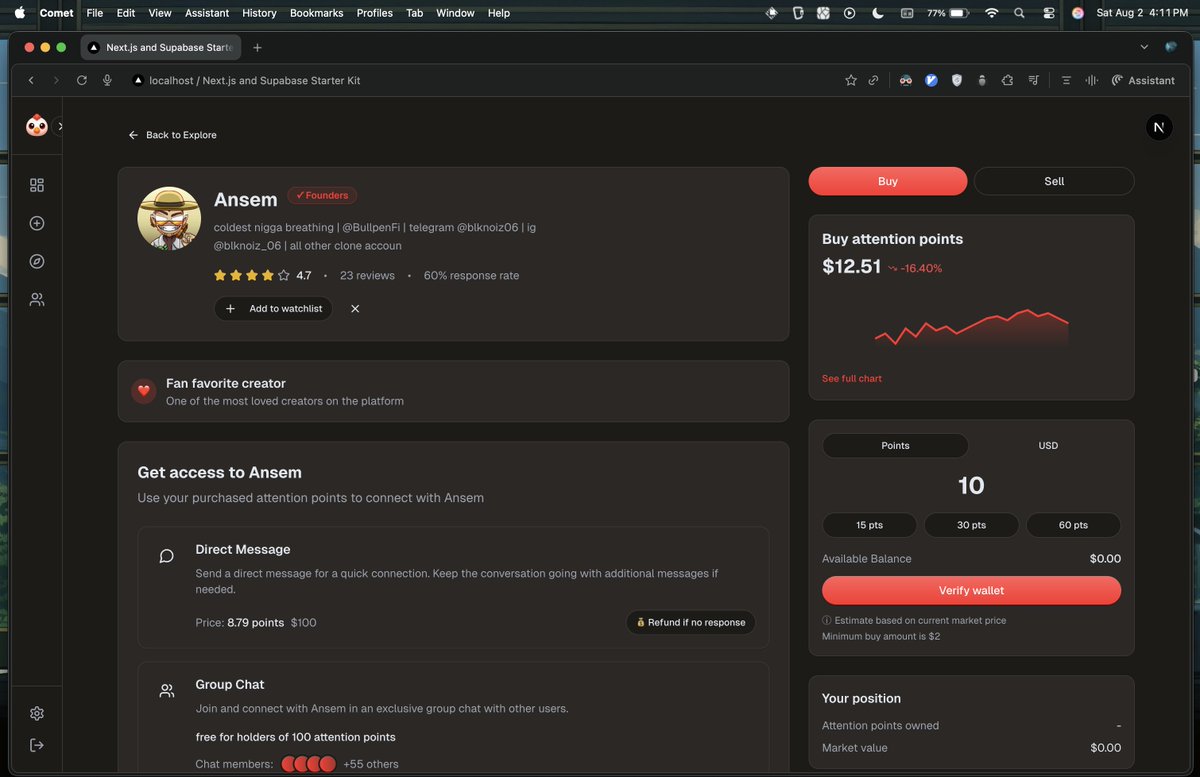Screen dimensions: 1200x777
Task: Open the settings gear in sidebar
Action: 37,713
